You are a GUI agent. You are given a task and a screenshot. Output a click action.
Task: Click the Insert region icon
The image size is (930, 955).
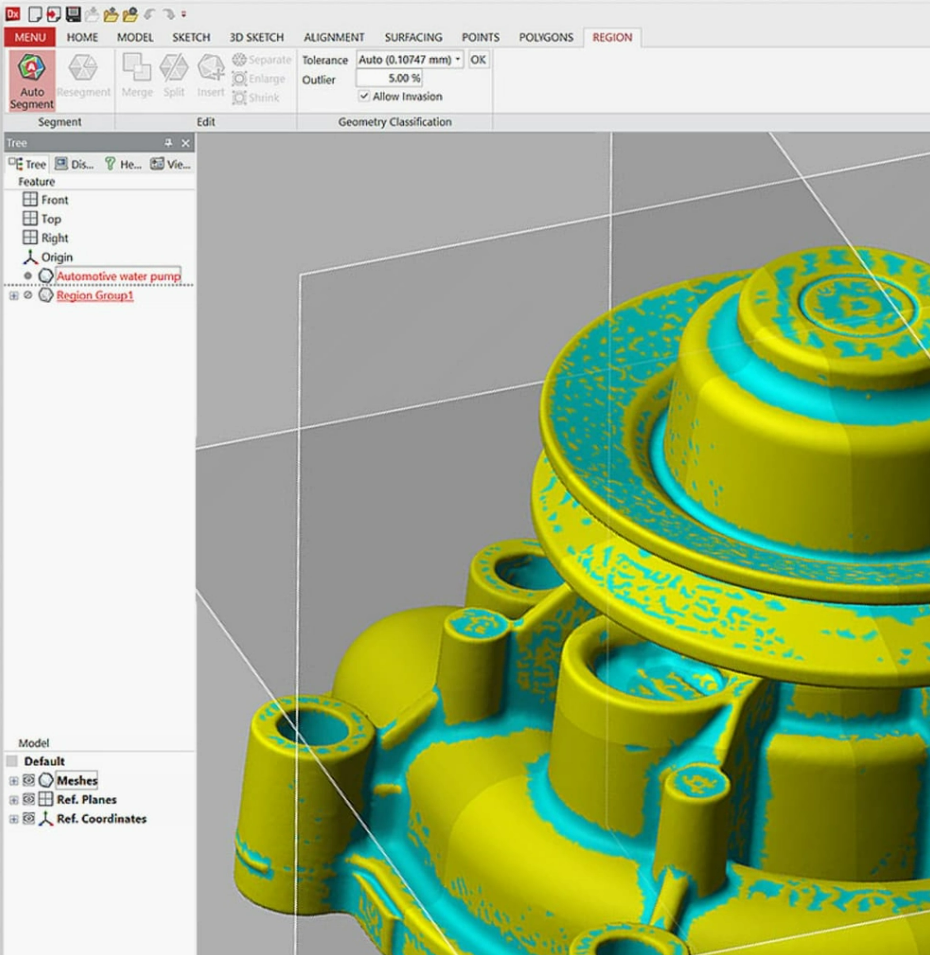[x=211, y=76]
